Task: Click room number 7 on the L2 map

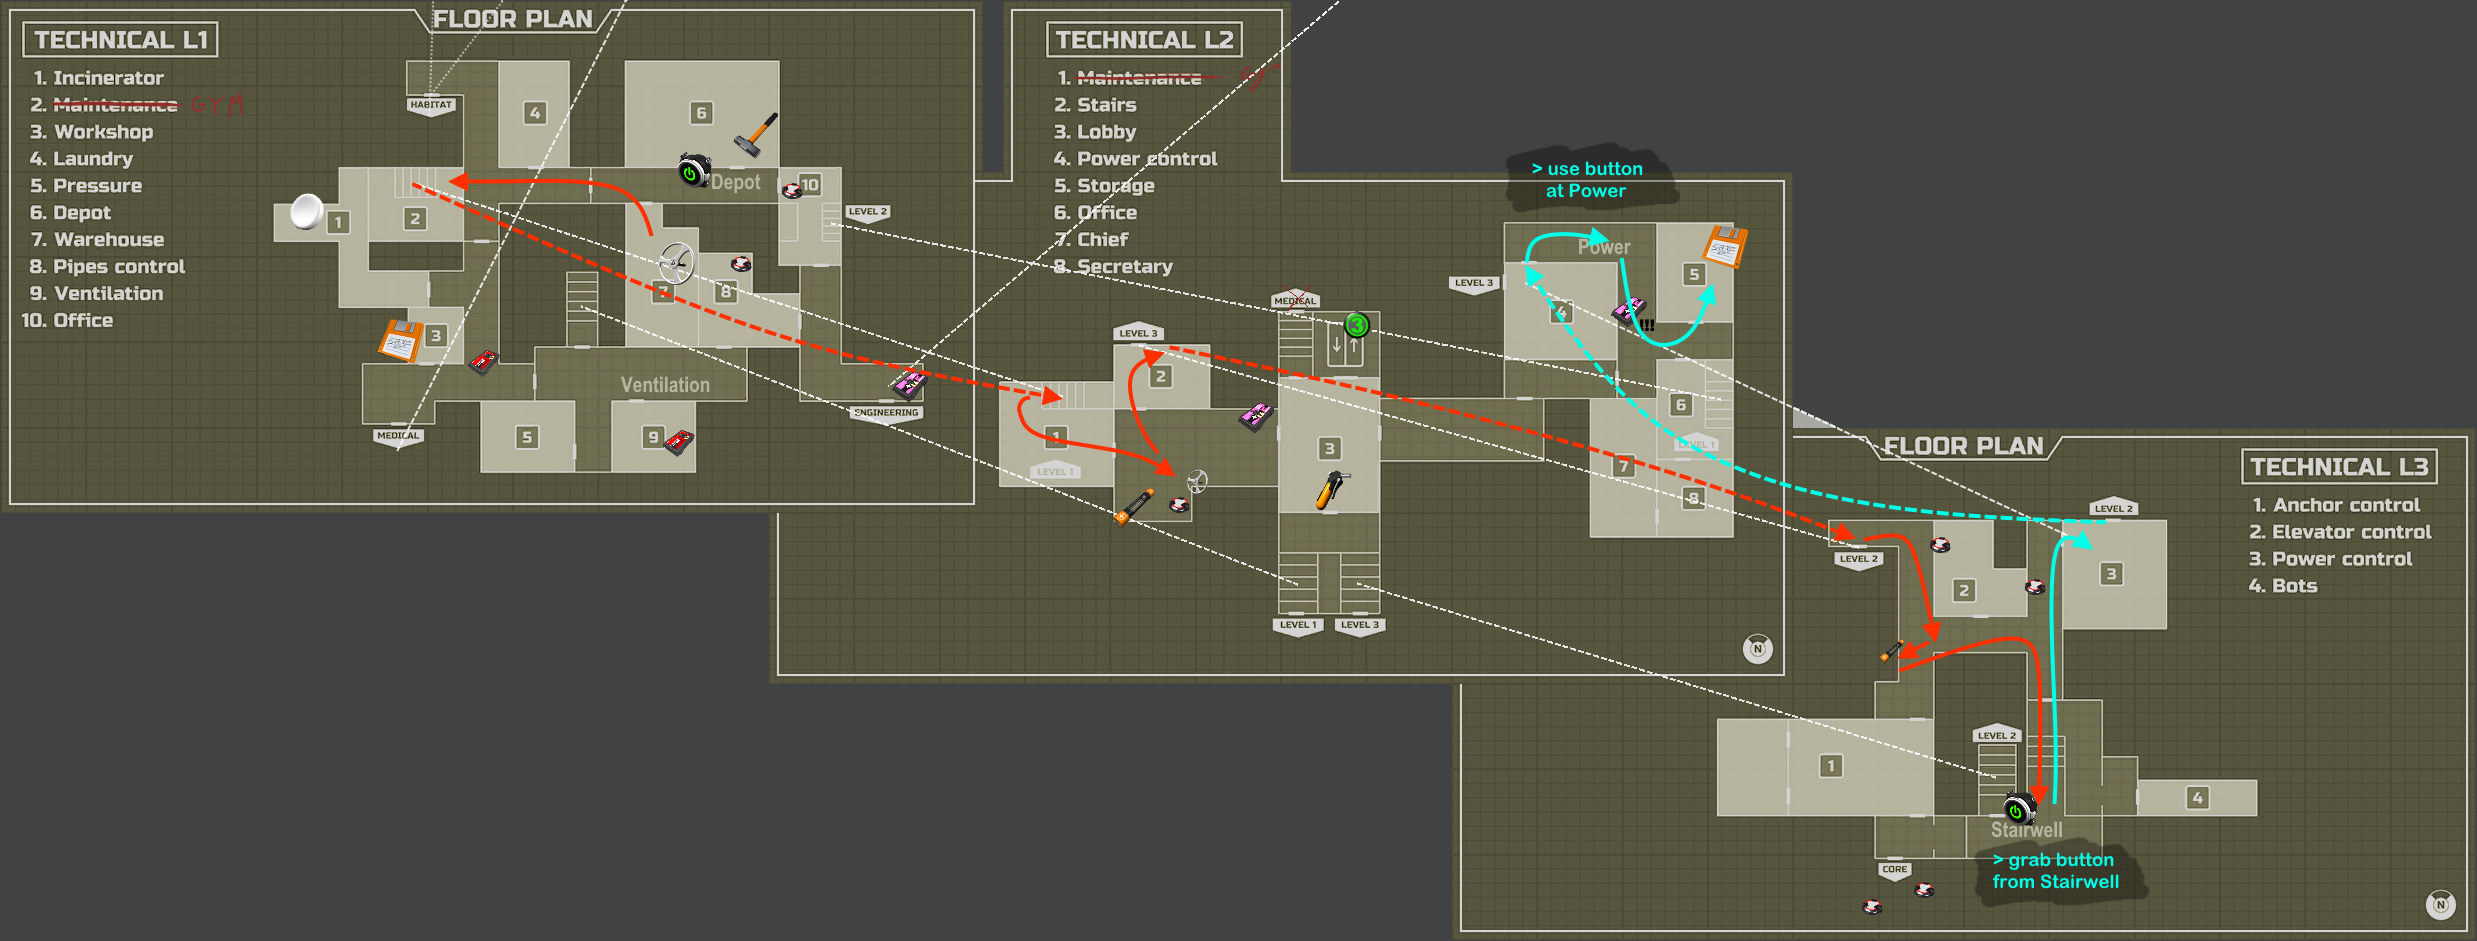Action: click(1623, 465)
